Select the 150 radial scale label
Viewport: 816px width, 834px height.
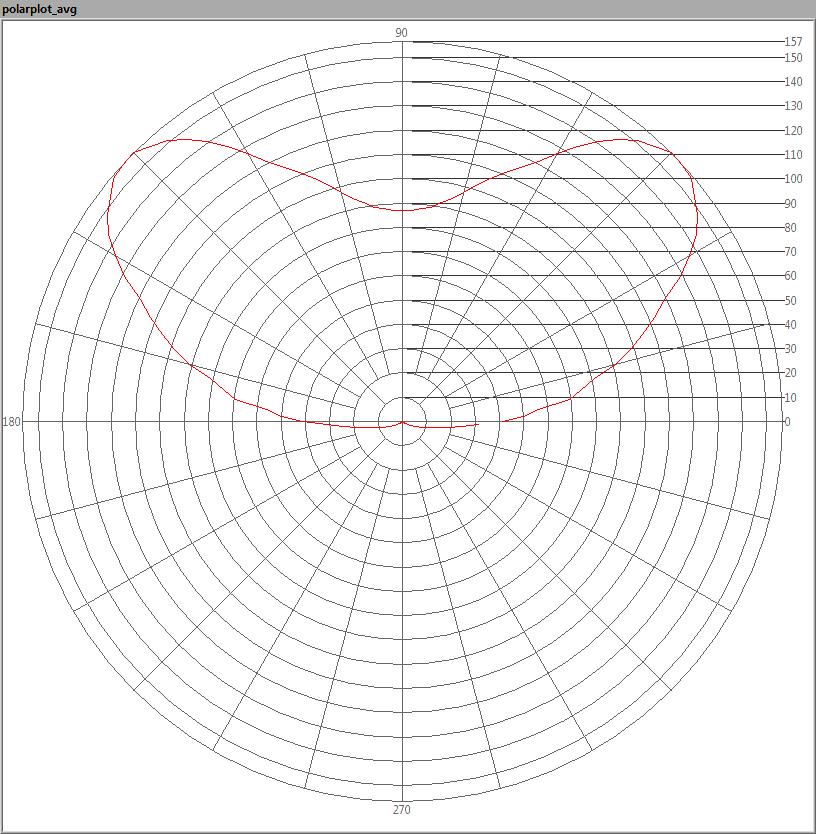(x=793, y=58)
